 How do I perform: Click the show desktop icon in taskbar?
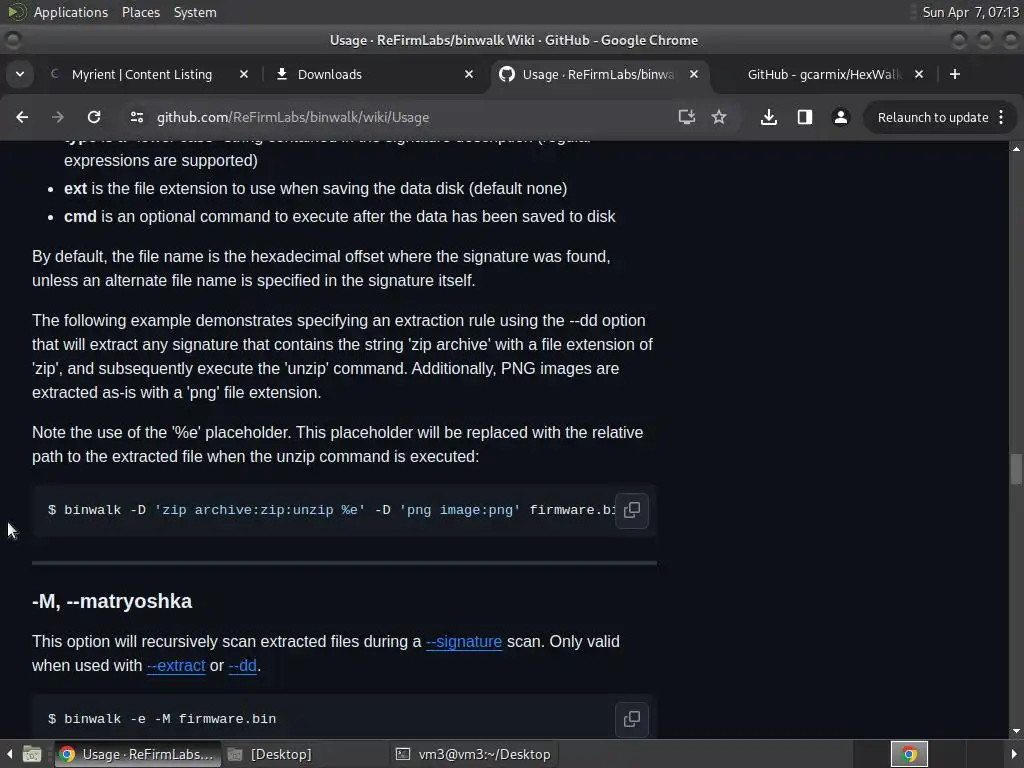(31, 754)
